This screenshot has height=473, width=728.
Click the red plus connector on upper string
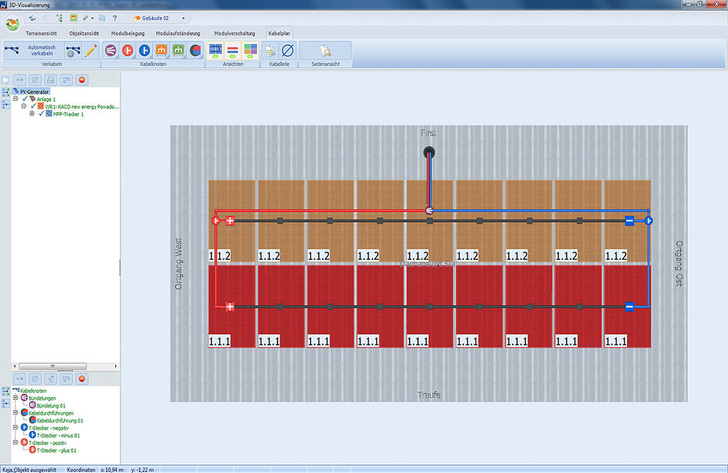click(x=229, y=220)
